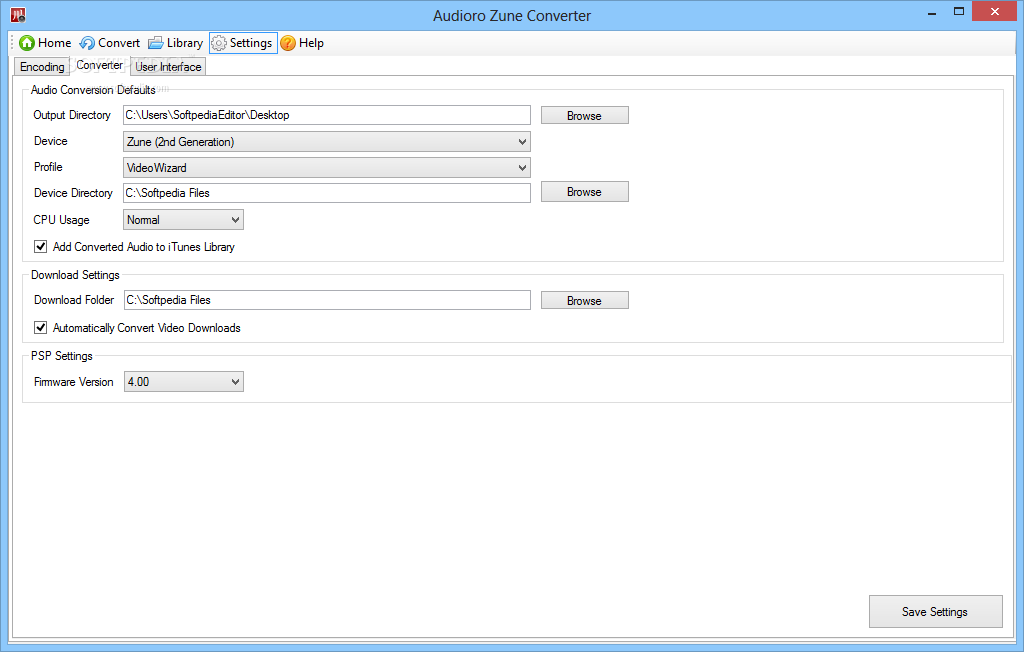Open the Device dropdown showing Zune (2nd Generation)
The height and width of the screenshot is (652, 1024).
327,142
